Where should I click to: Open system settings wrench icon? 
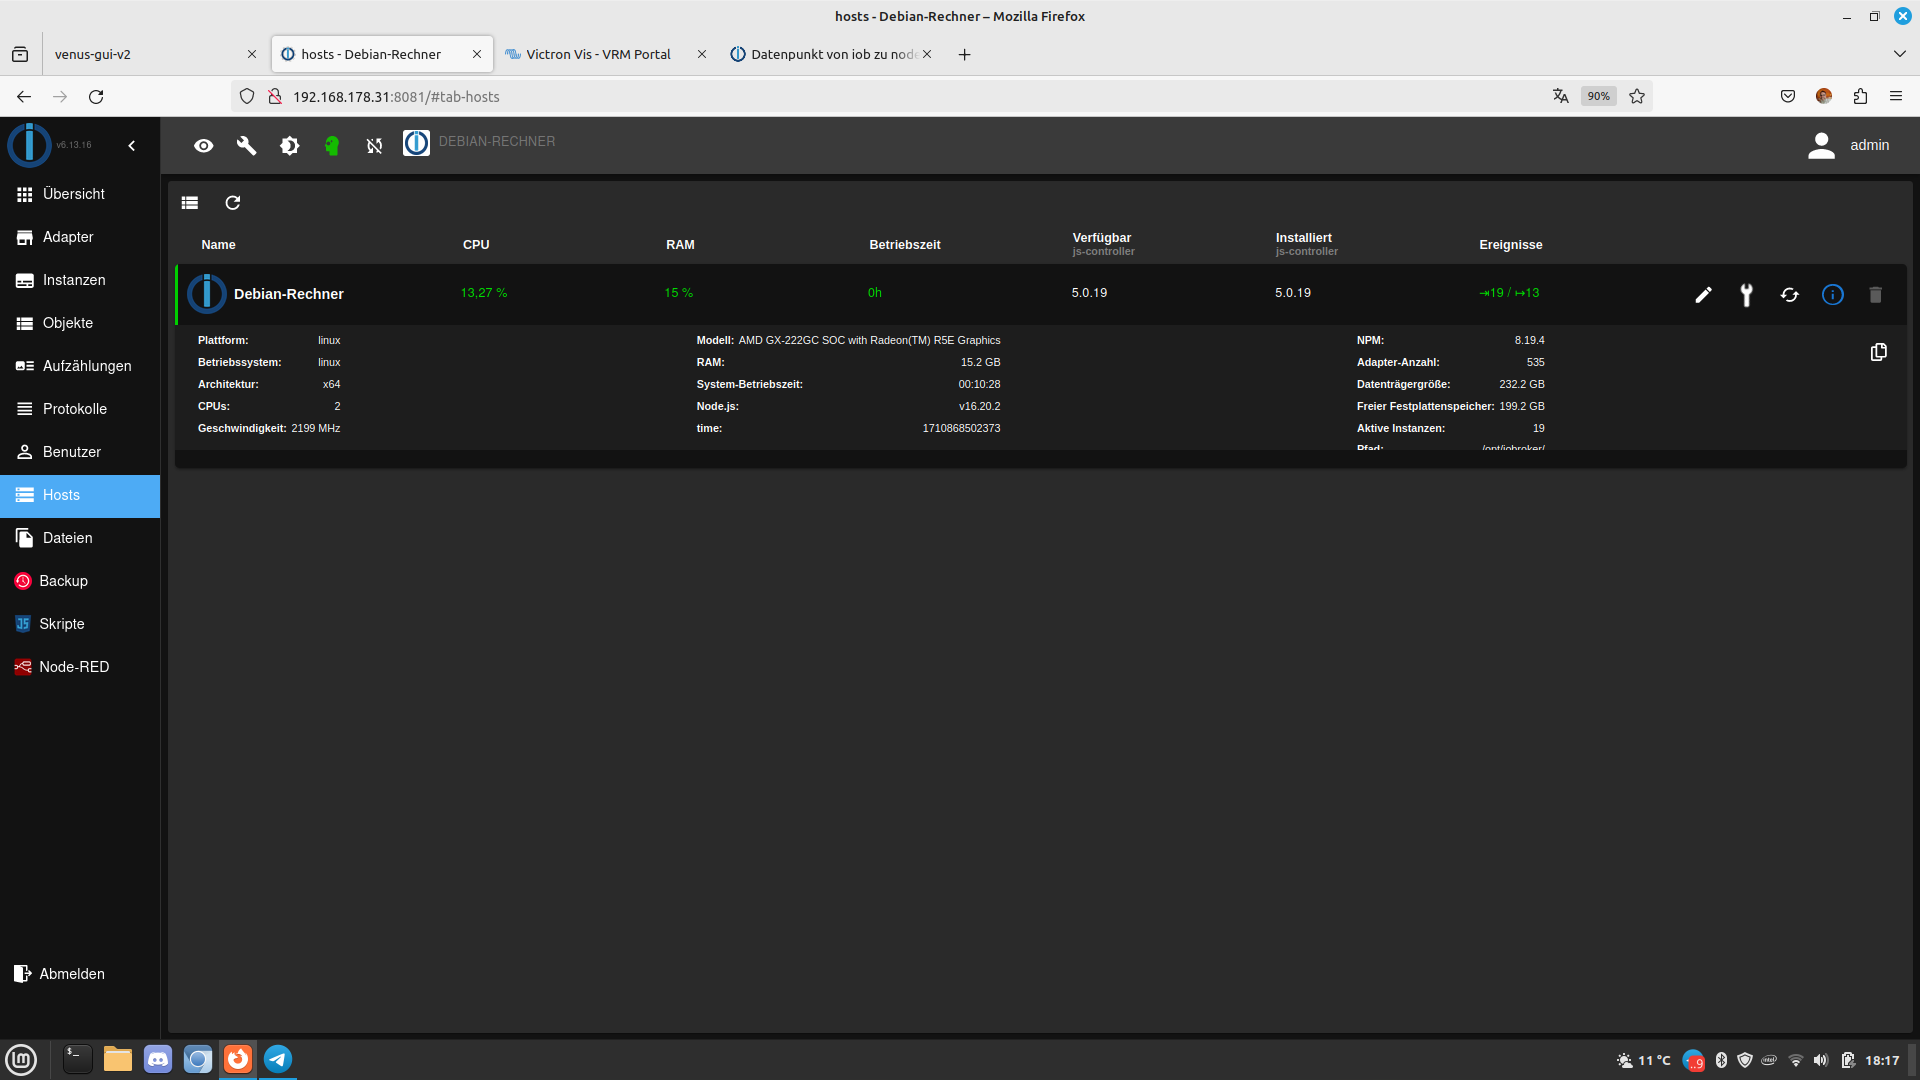click(246, 146)
